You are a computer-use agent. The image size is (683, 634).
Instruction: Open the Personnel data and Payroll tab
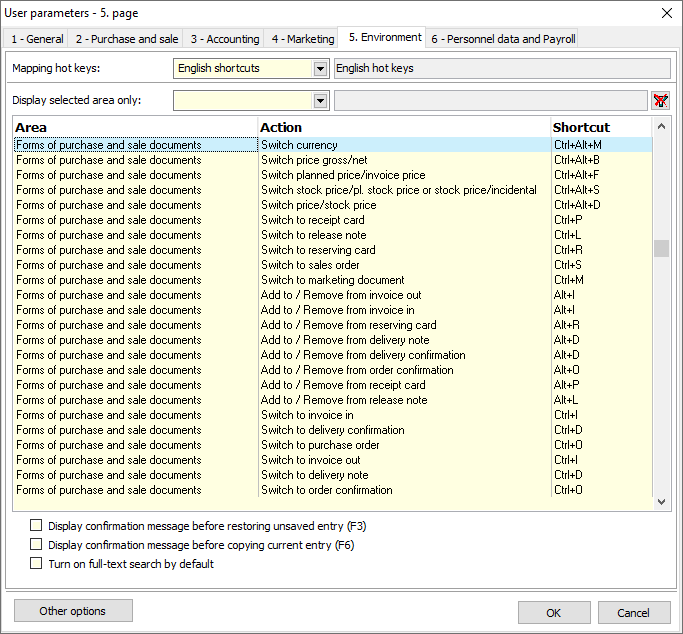click(x=503, y=39)
